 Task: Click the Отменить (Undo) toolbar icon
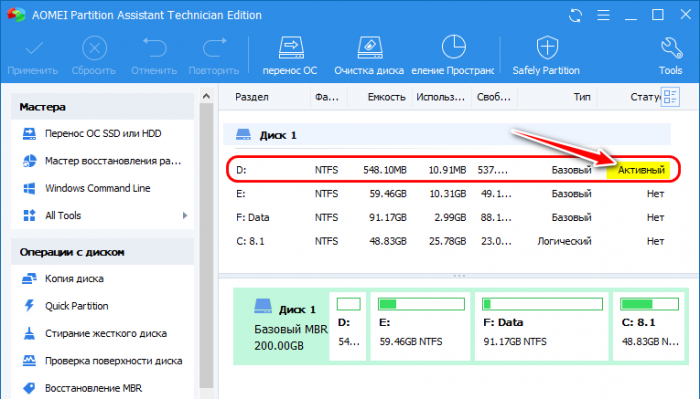click(154, 48)
